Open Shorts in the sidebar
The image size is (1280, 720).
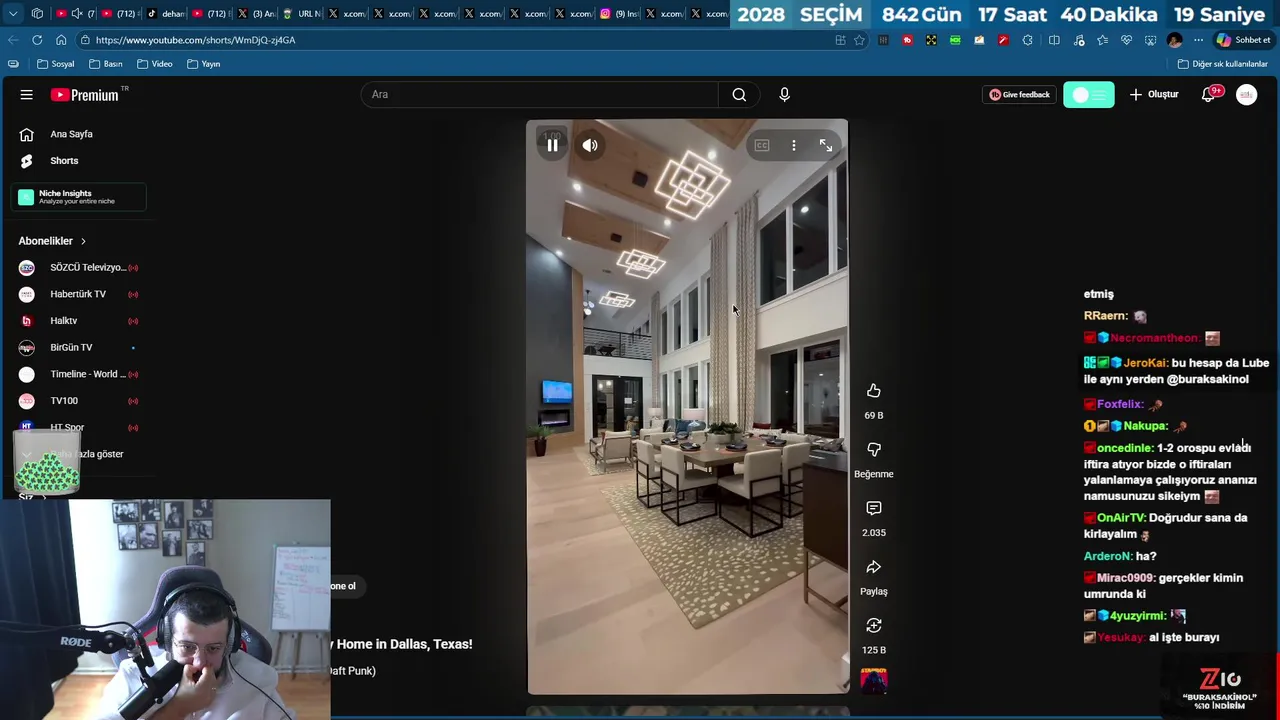[64, 161]
